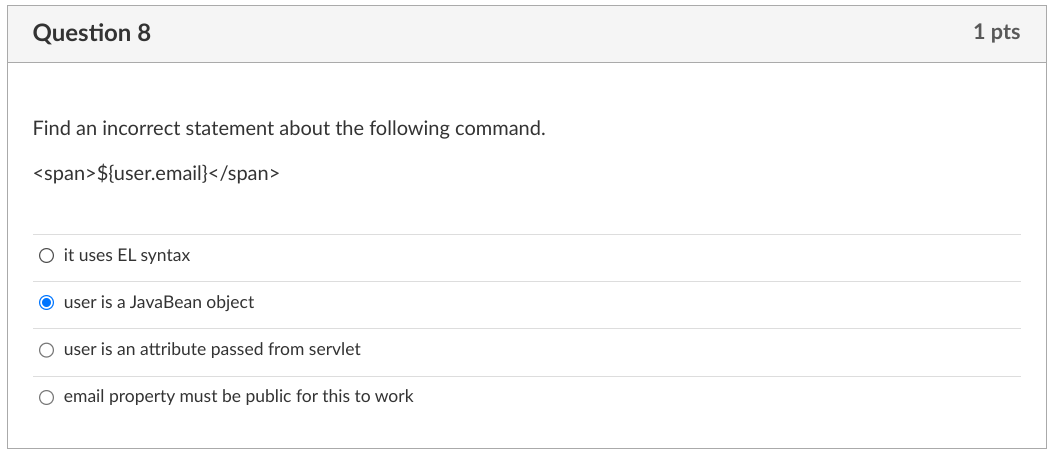Select the "it uses EL syntax" radio button
The image size is (1054, 462).
pyautogui.click(x=46, y=256)
